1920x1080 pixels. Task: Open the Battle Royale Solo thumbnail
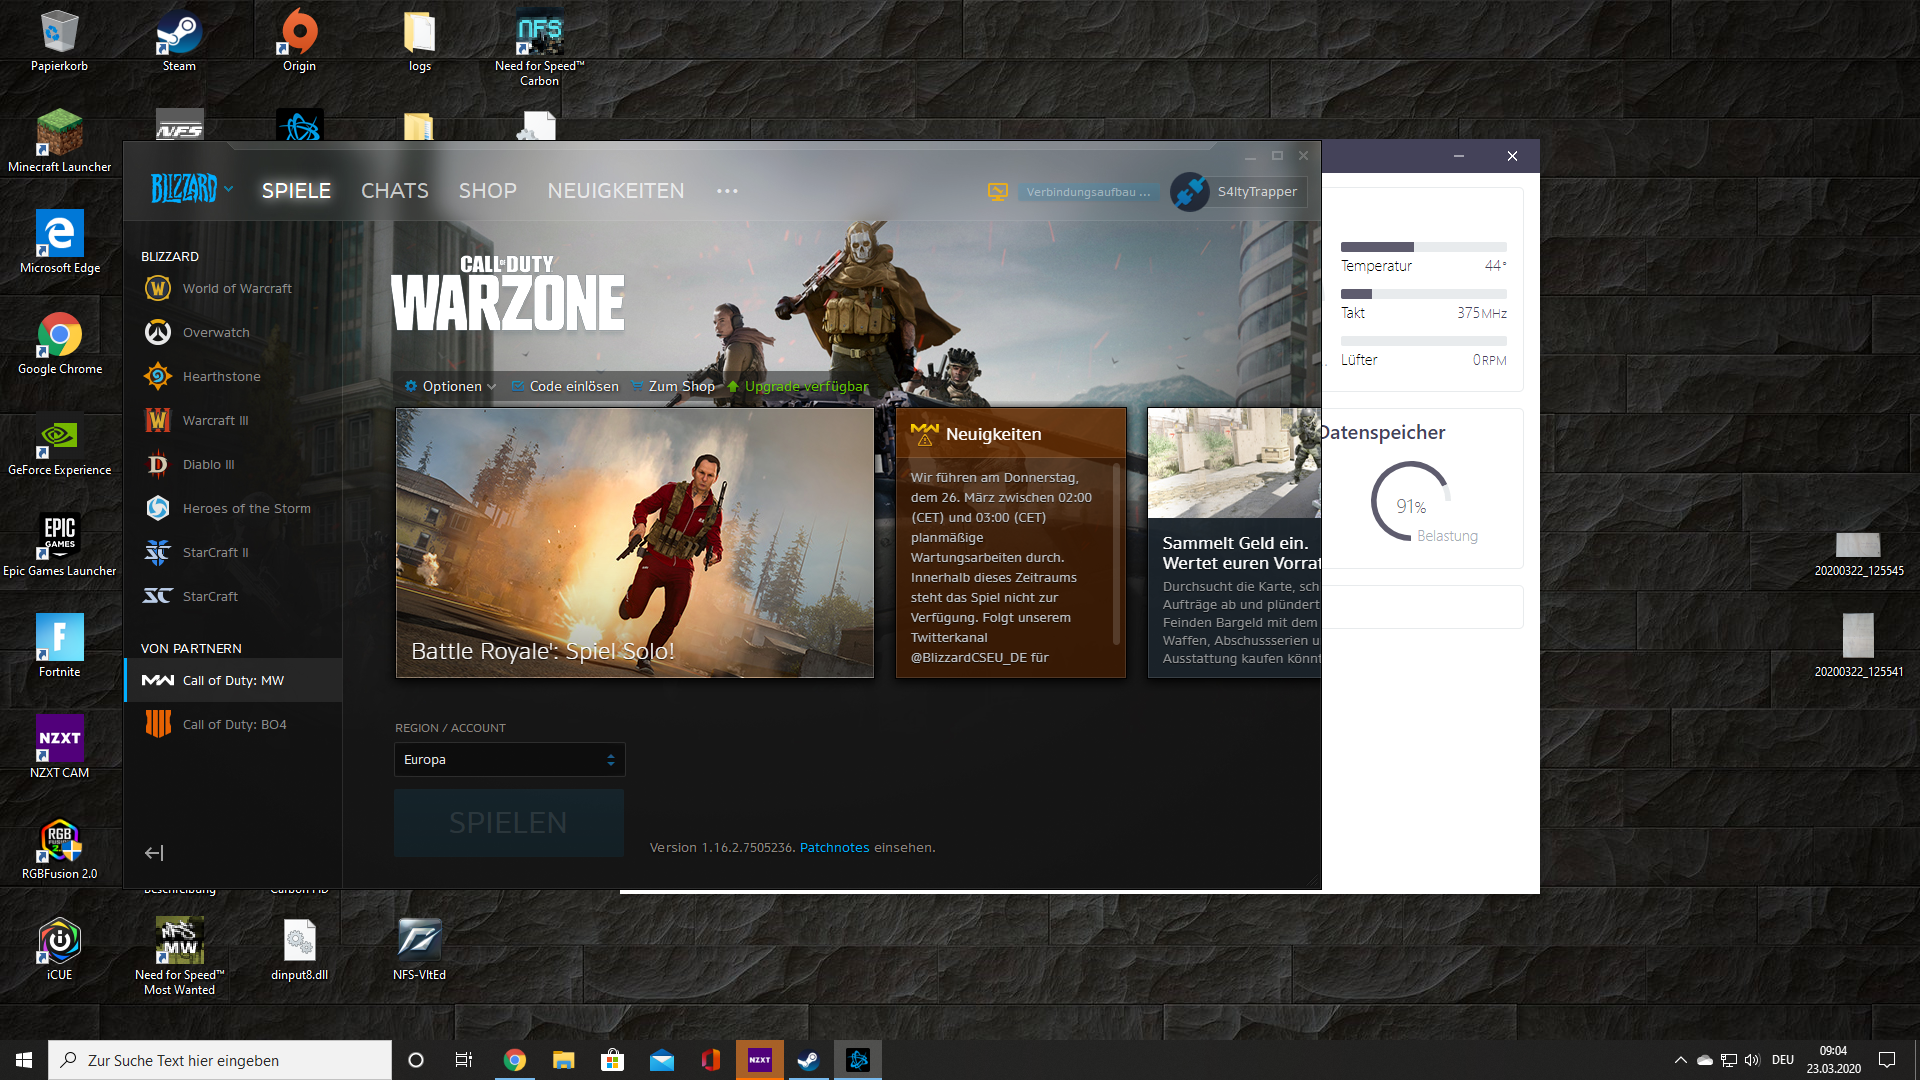click(x=634, y=542)
